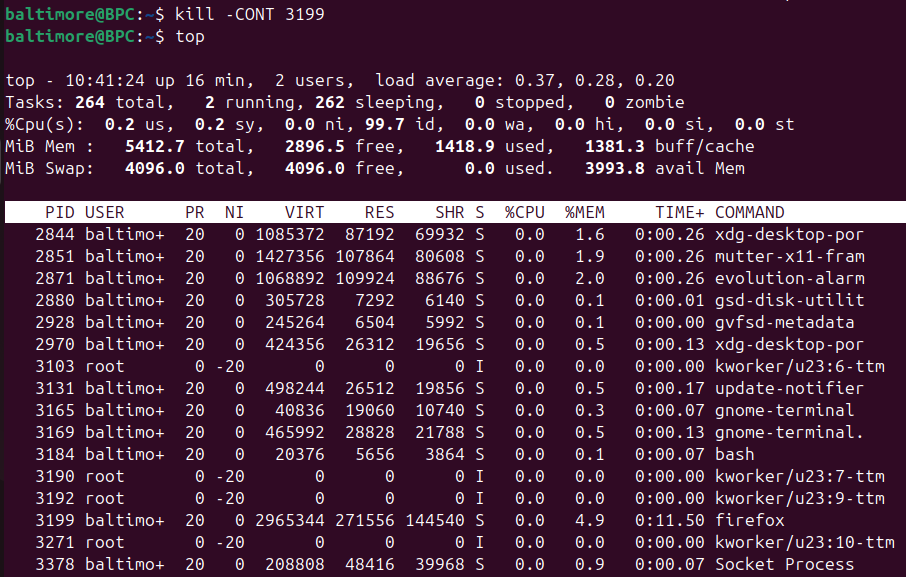Viewport: 906px width, 577px height.
Task: Click the 10:41:24 time in top header
Action: (x=105, y=80)
